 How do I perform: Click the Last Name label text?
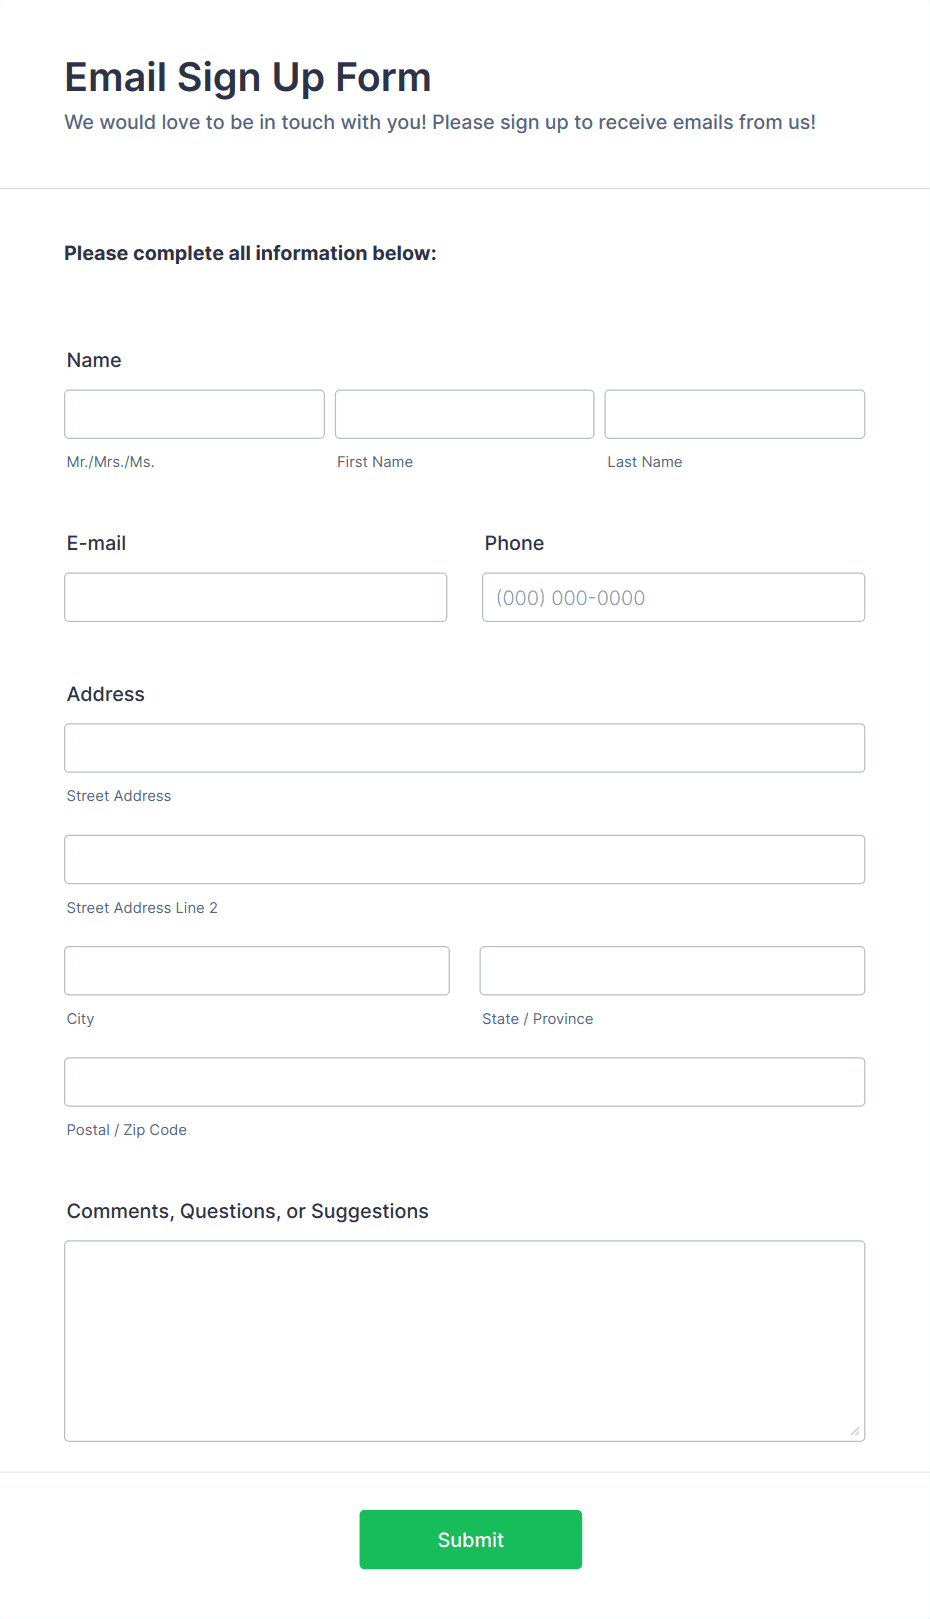[x=645, y=461]
